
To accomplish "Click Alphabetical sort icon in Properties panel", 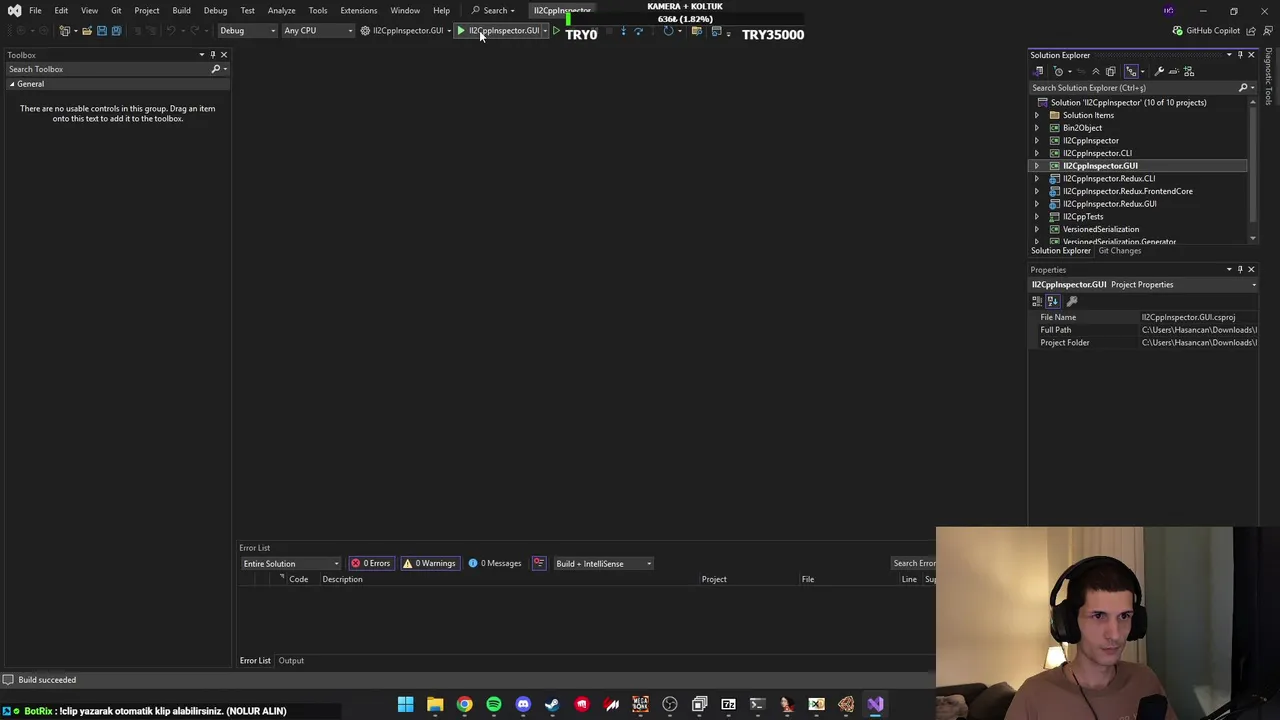I will (1053, 301).
